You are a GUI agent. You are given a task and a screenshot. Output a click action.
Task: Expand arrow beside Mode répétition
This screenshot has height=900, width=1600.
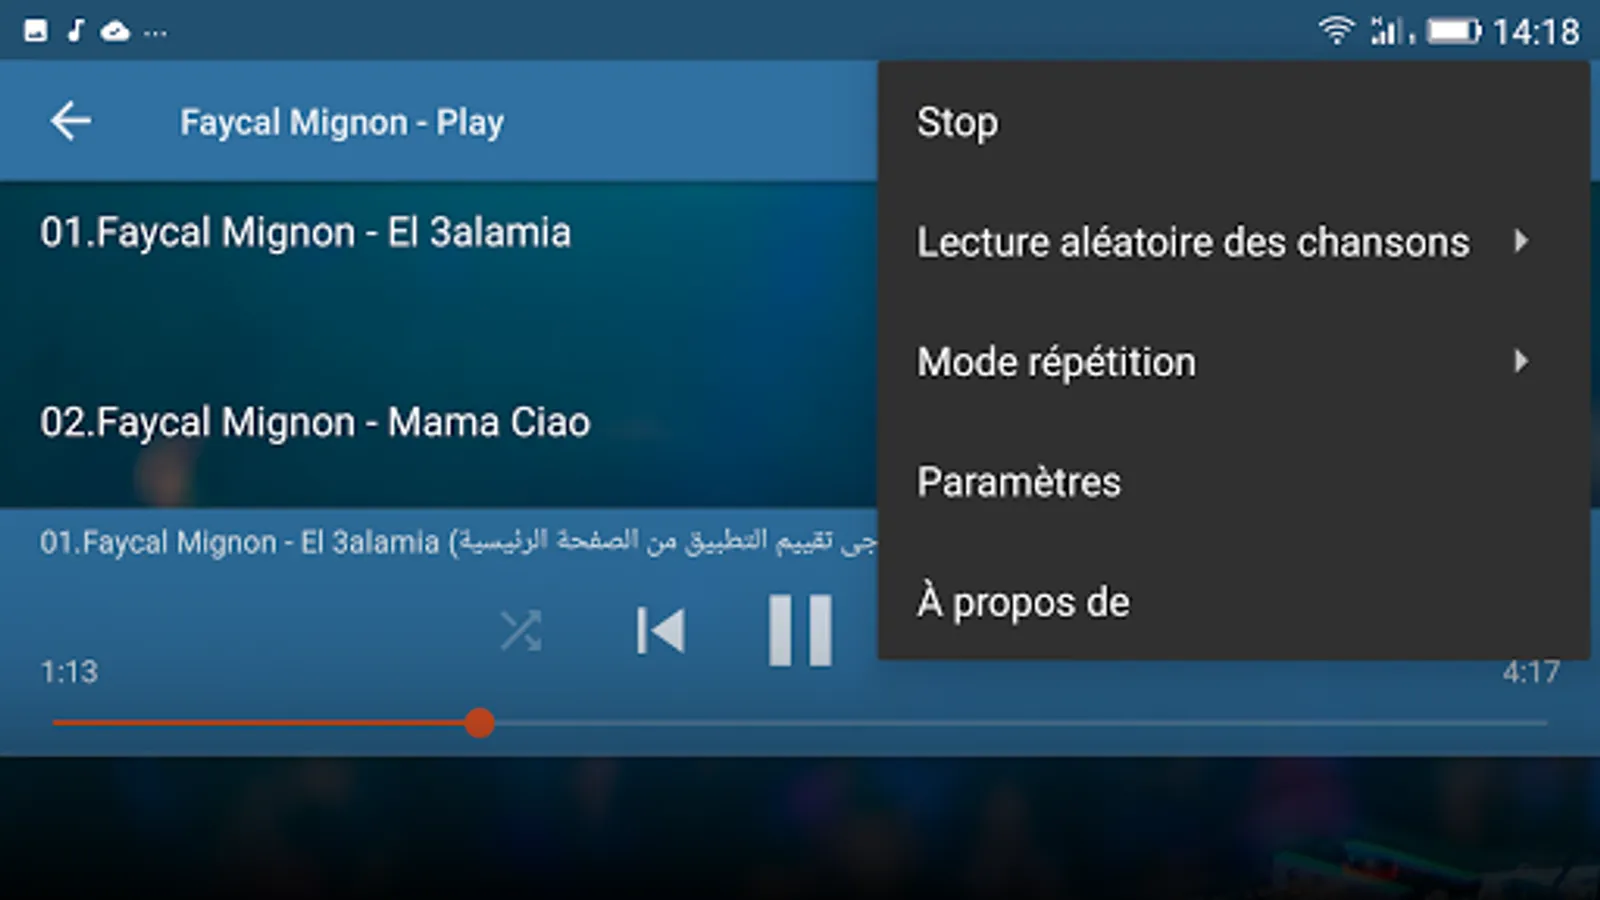(x=1521, y=361)
